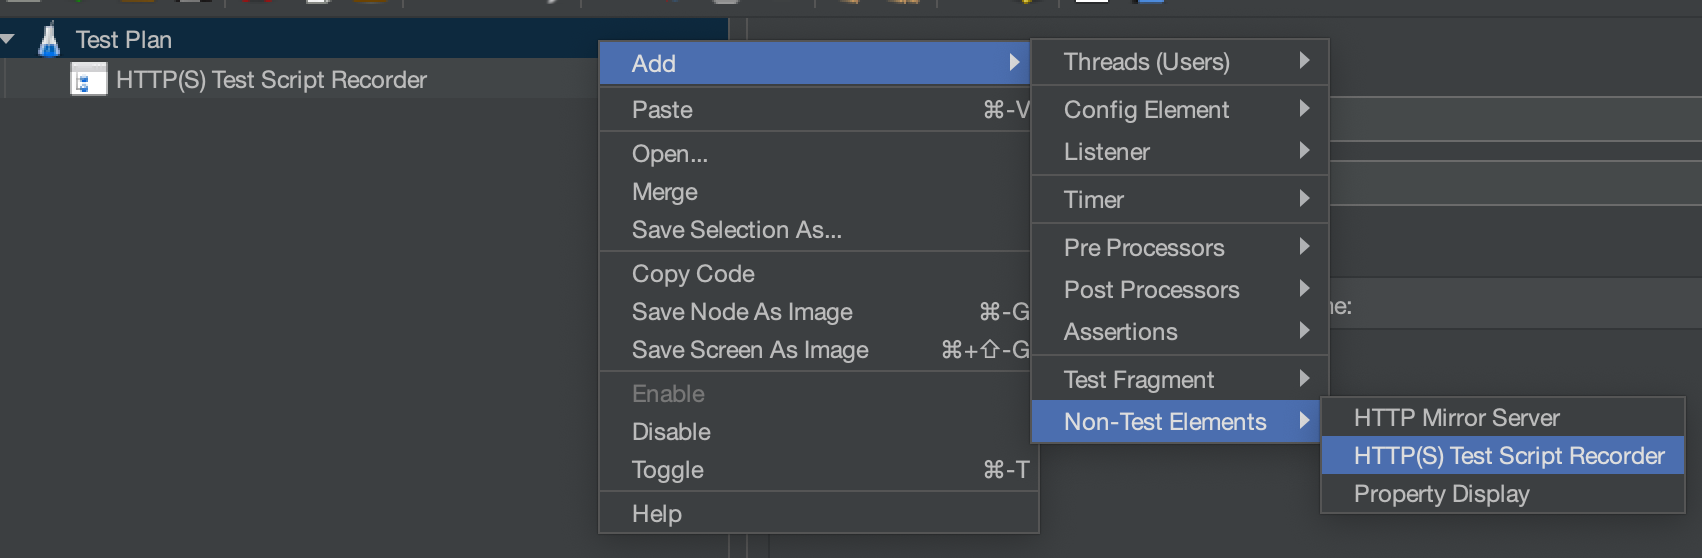1702x558 pixels.
Task: Open the Test Fragment submenu
Action: (1139, 380)
